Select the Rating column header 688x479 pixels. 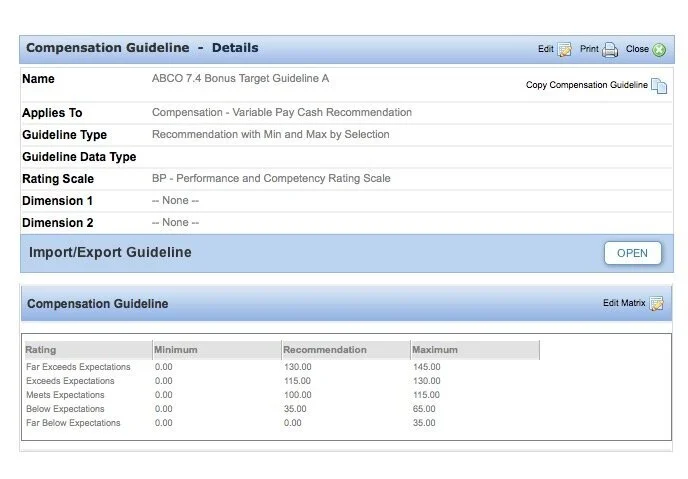pyautogui.click(x=88, y=350)
